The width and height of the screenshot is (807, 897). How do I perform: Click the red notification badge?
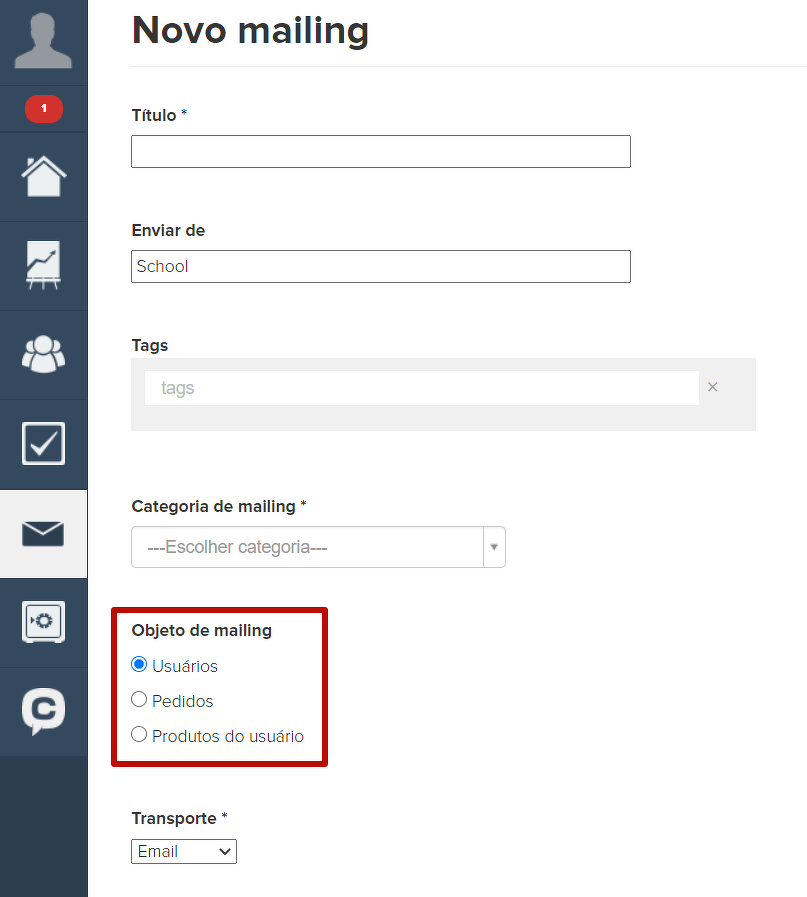pyautogui.click(x=43, y=108)
